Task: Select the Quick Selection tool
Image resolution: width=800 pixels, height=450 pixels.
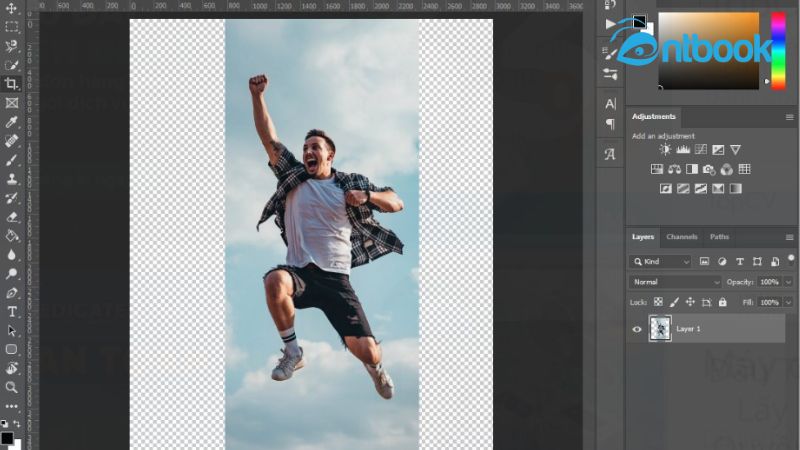Action: pos(11,65)
